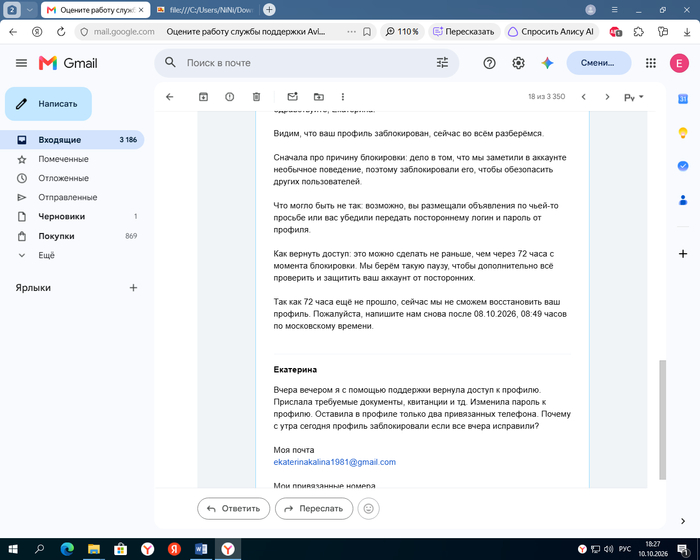Open input tools language dropdown
The height and width of the screenshot is (560, 700).
point(633,97)
